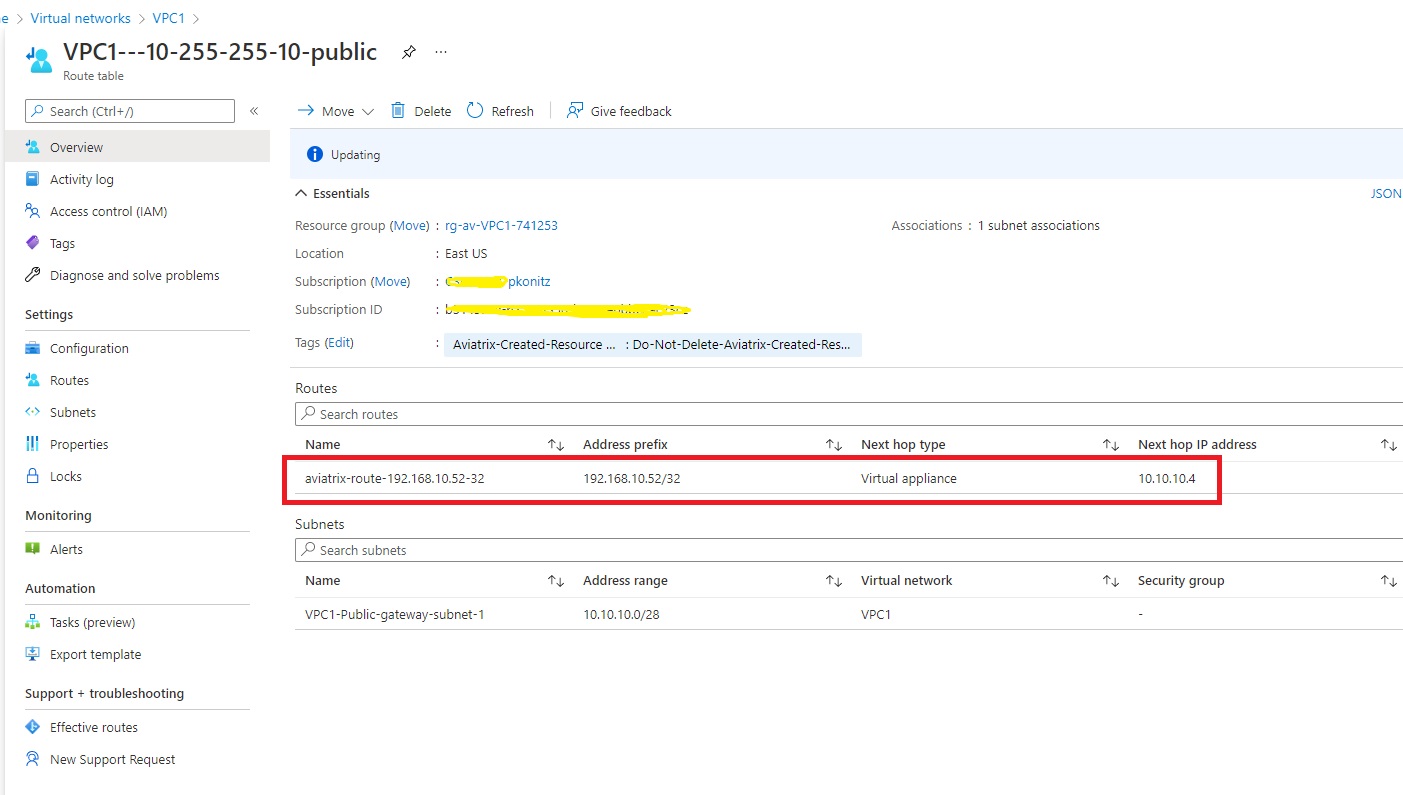The width and height of the screenshot is (1403, 795).
Task: Click the pin icon beside the route table title
Action: coord(408,52)
